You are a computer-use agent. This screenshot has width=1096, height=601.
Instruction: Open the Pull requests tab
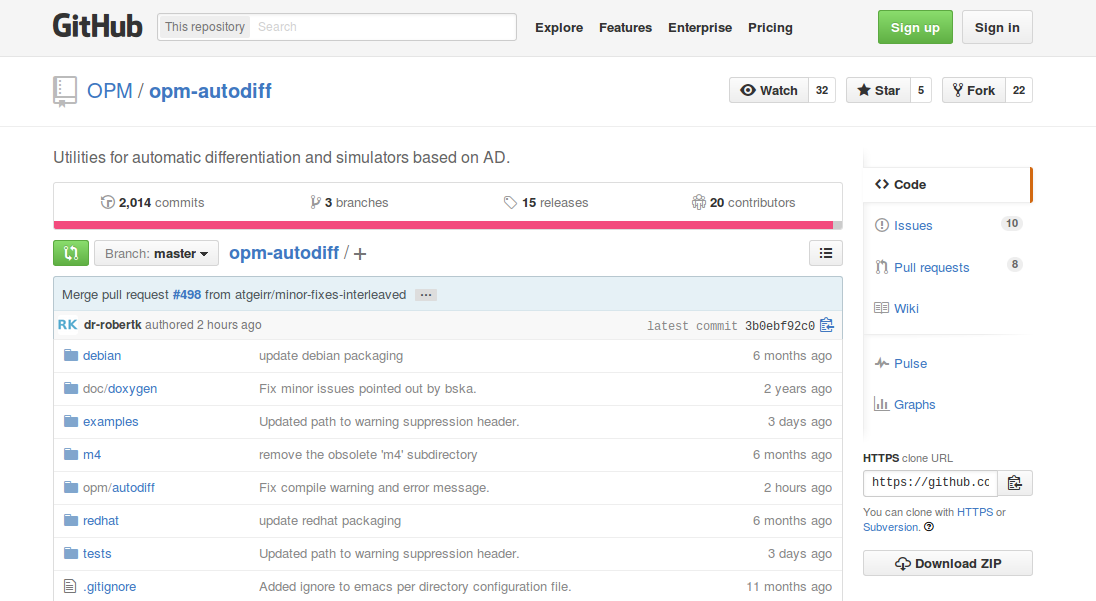[947, 267]
